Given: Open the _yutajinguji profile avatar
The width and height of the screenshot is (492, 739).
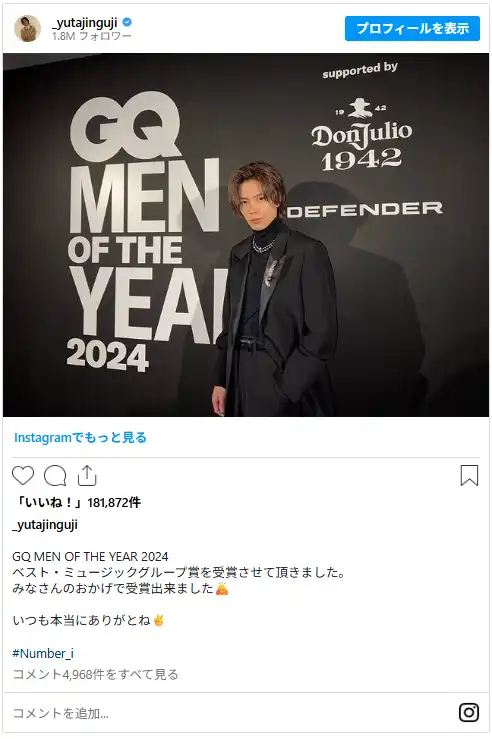Looking at the screenshot, I should click(27, 28).
